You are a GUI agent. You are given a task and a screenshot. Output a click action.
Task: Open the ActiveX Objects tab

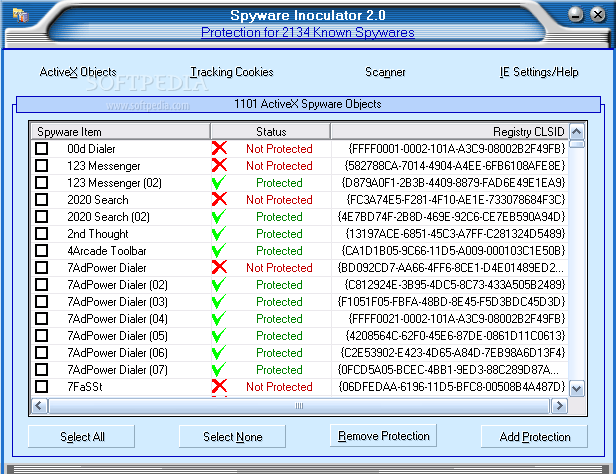pyautogui.click(x=78, y=72)
